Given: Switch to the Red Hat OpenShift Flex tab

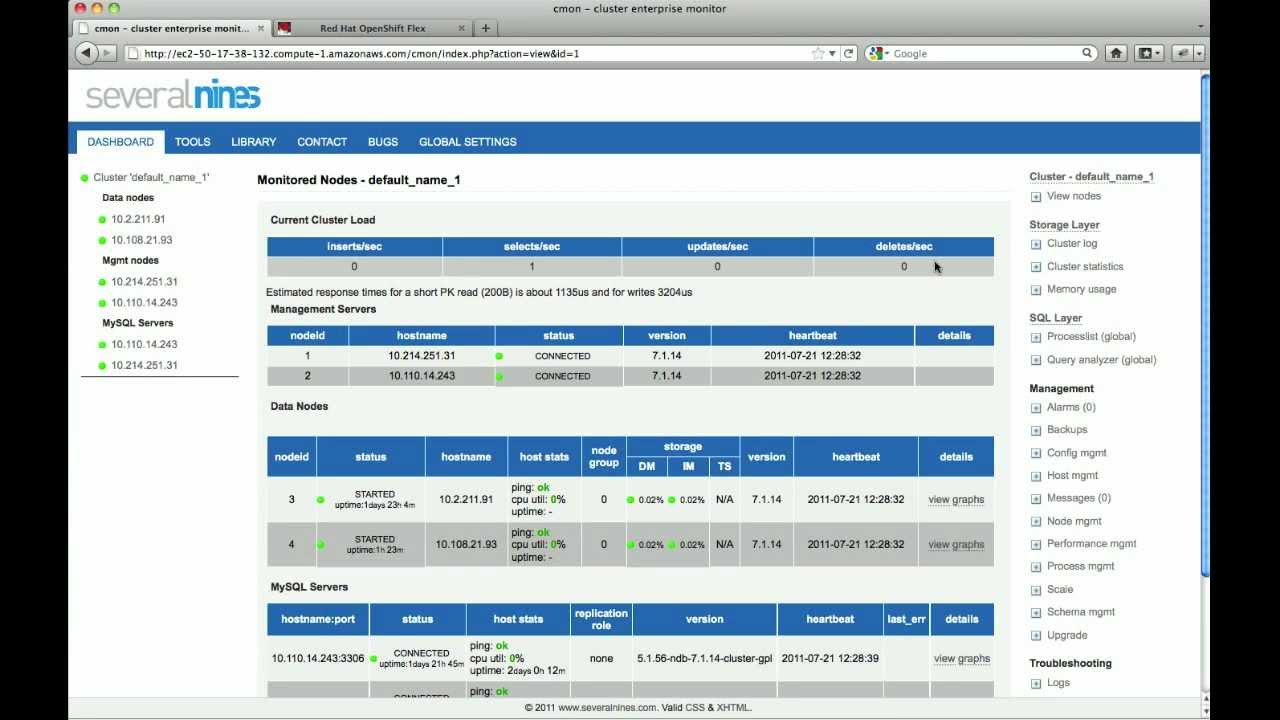Looking at the screenshot, I should coord(372,28).
